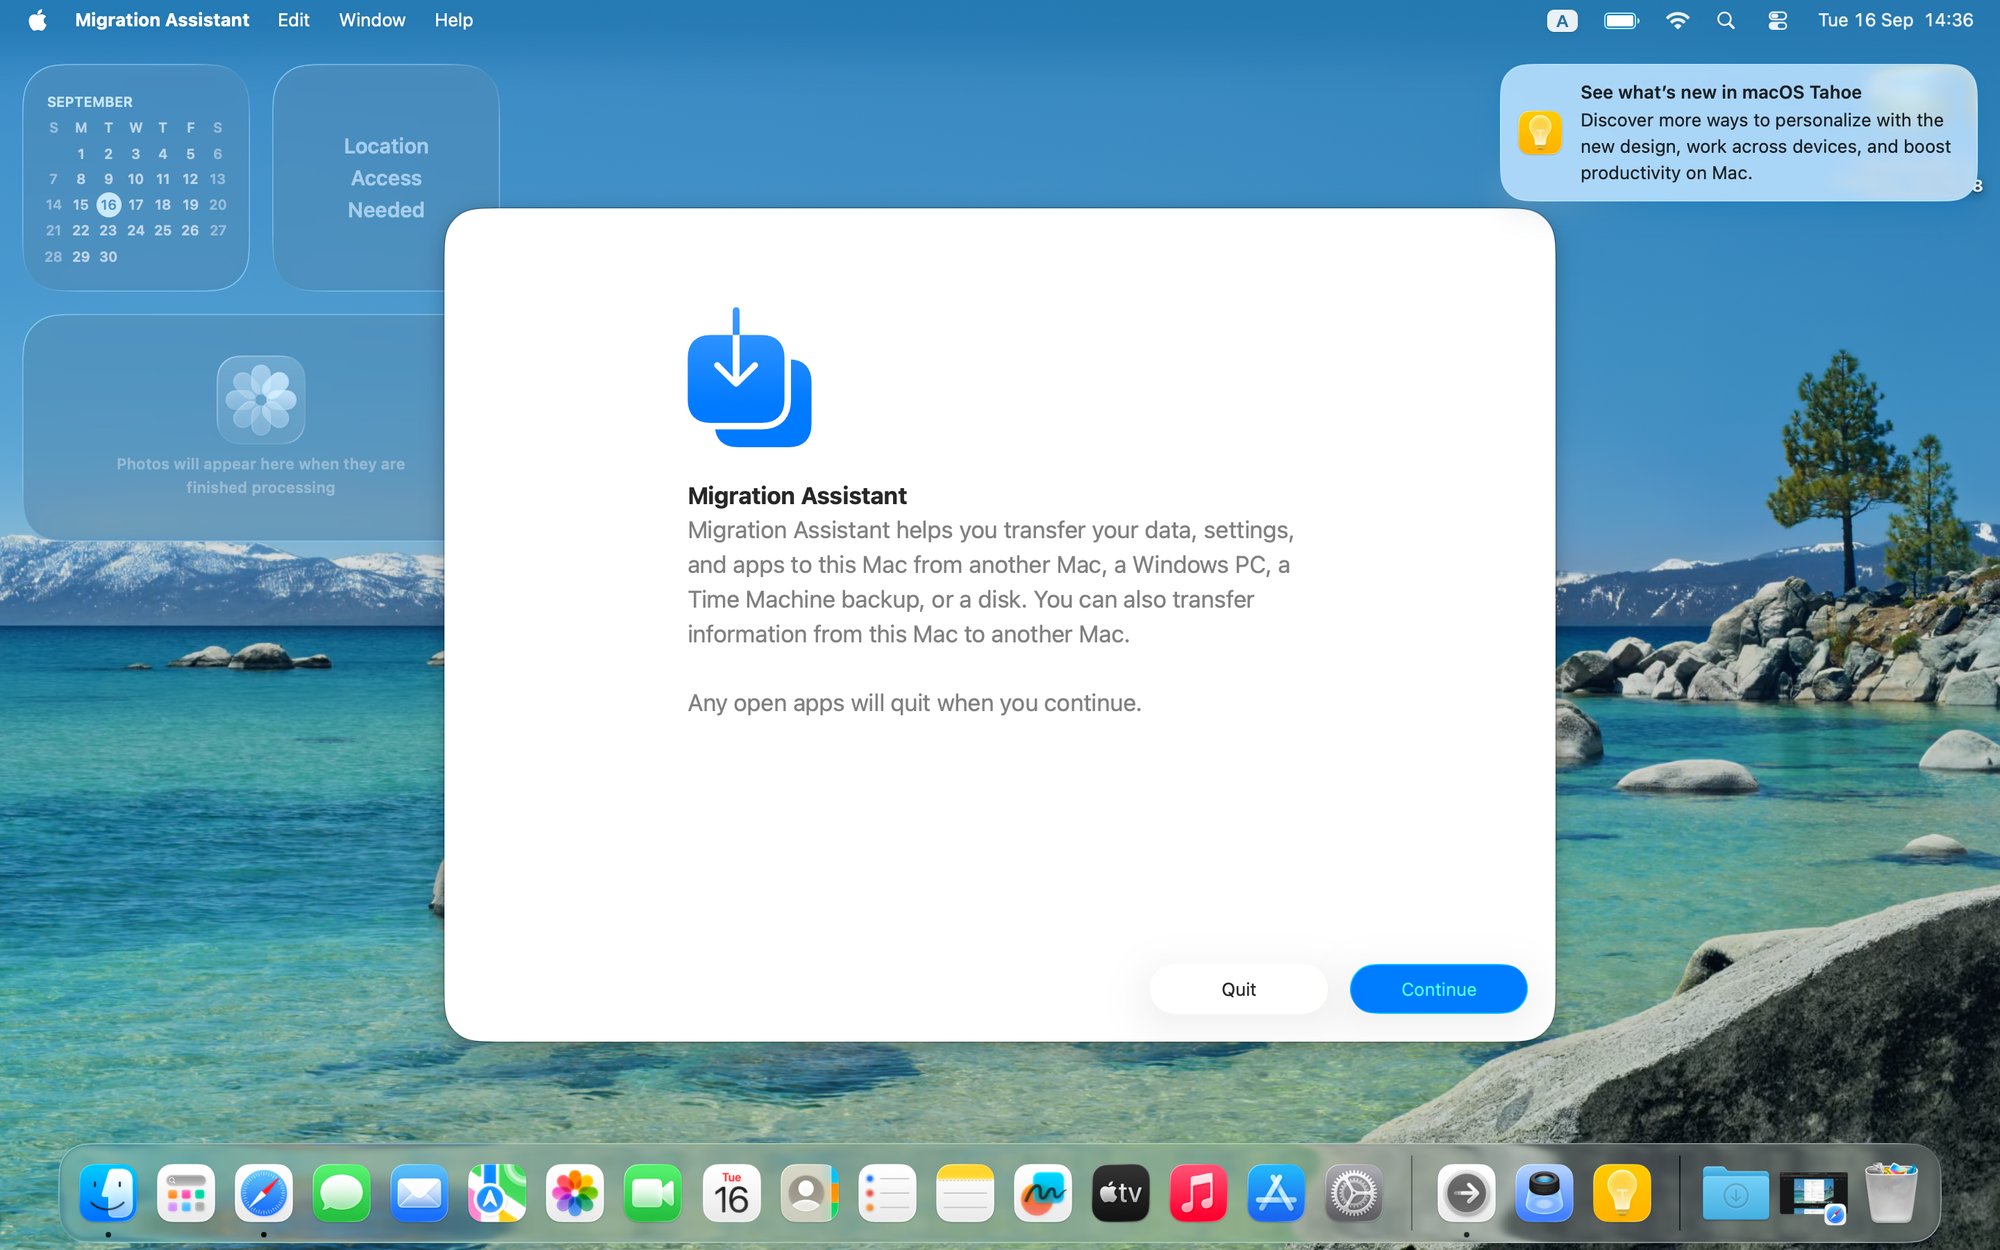The height and width of the screenshot is (1250, 2000).
Task: Open Control Center
Action: point(1777,20)
